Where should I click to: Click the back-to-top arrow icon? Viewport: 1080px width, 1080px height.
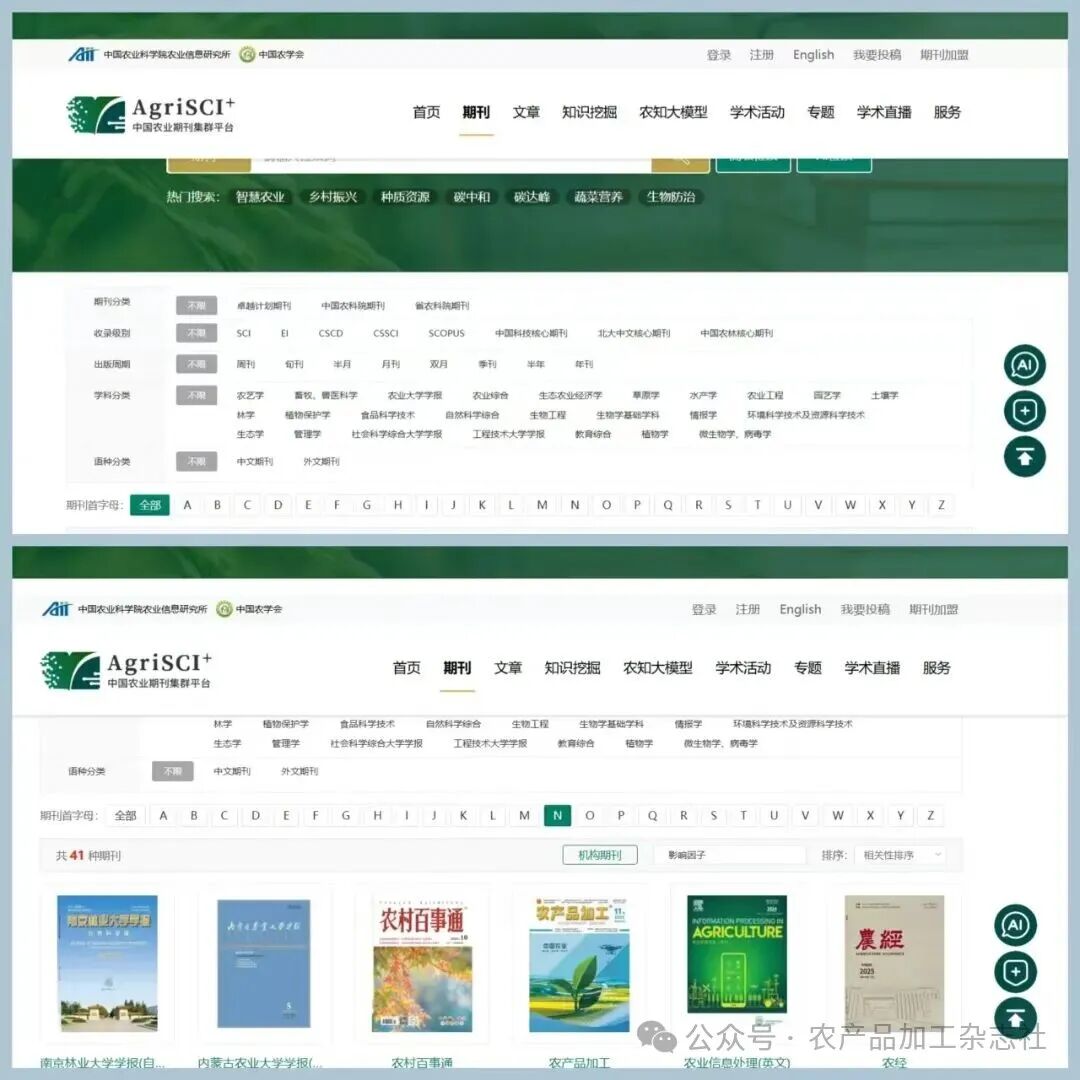(1024, 457)
